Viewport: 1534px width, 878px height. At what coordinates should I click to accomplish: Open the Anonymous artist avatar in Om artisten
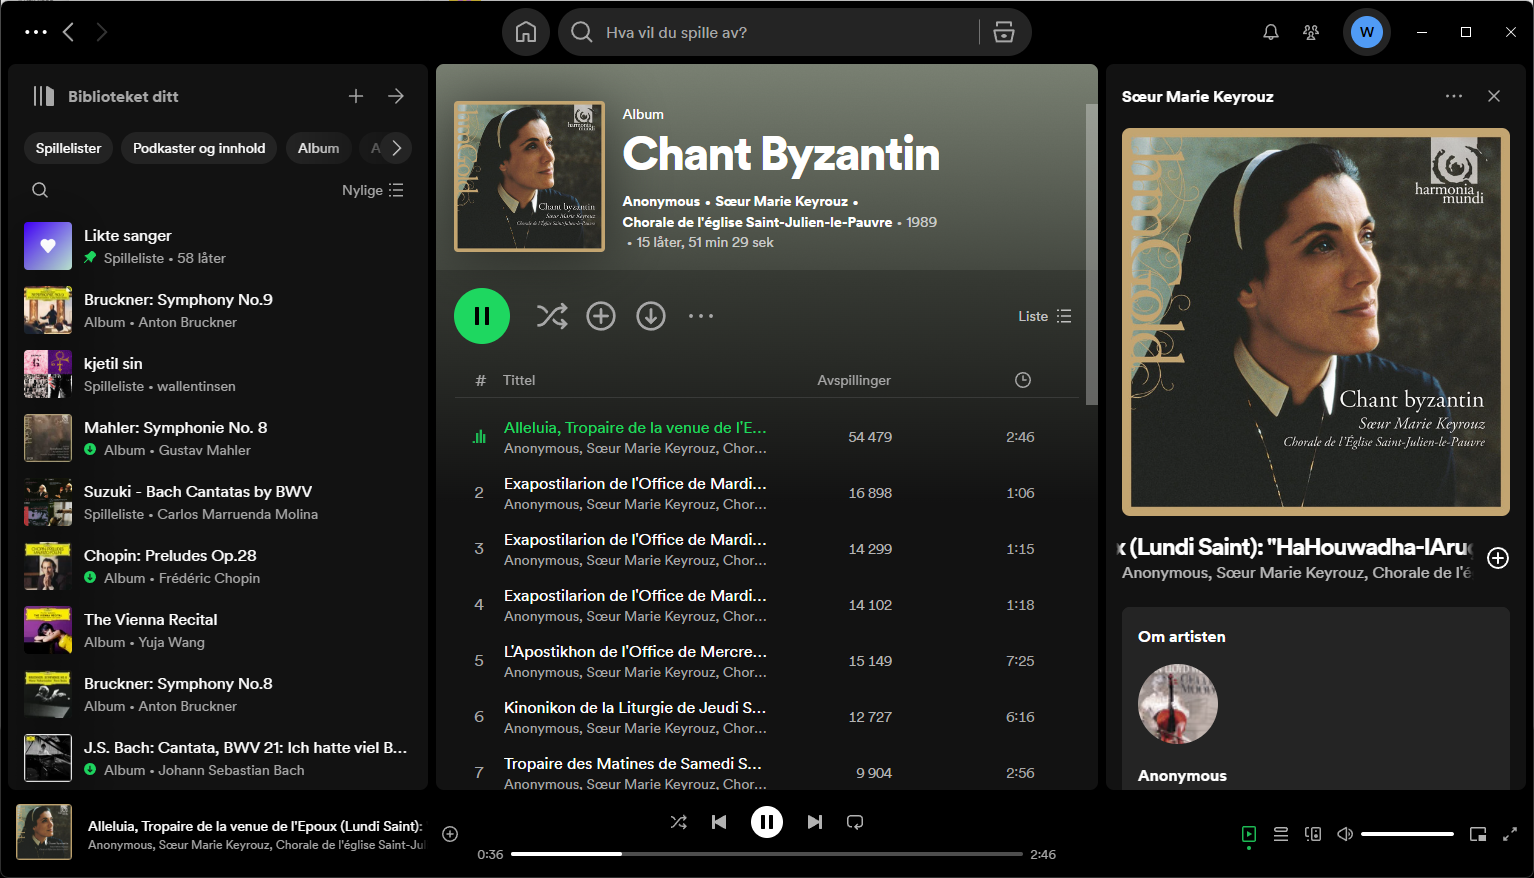(1178, 704)
